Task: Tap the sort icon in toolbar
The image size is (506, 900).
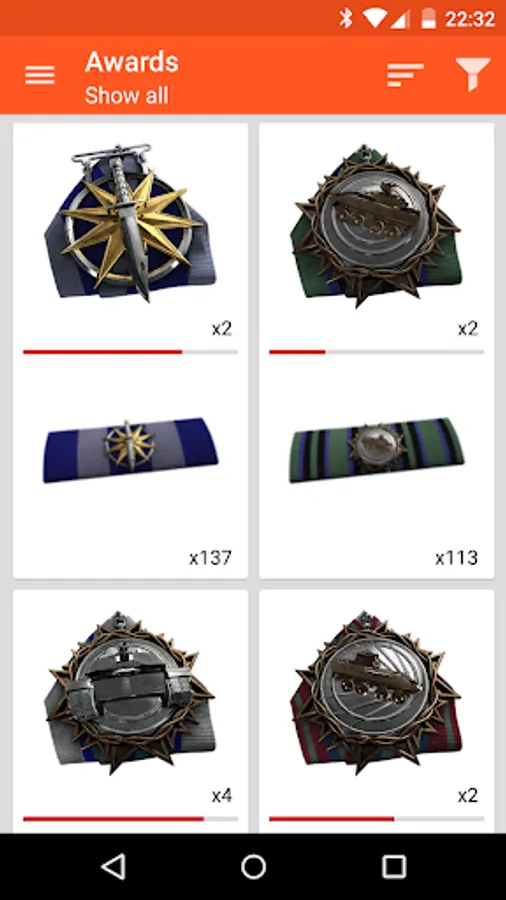Action: click(x=405, y=75)
